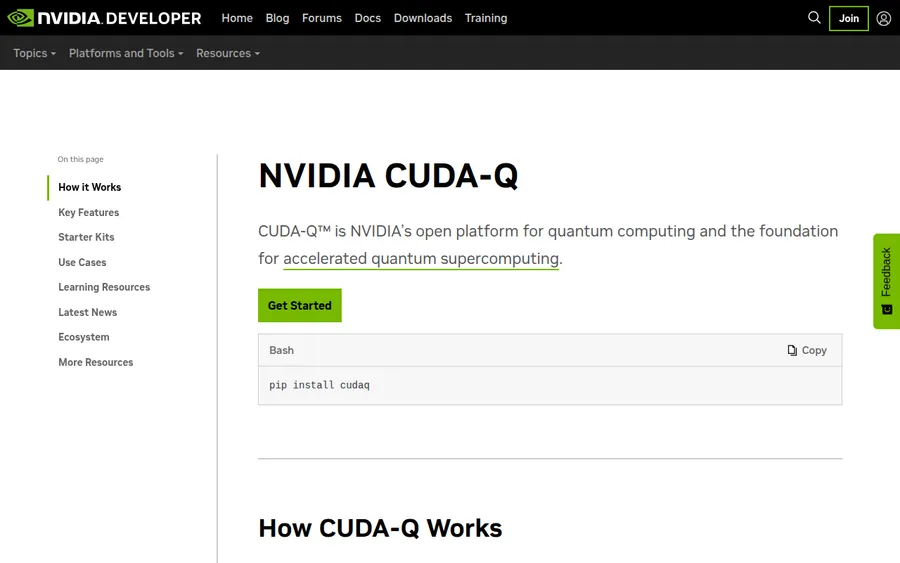
Task: Open the Feedback side tab
Action: (886, 281)
